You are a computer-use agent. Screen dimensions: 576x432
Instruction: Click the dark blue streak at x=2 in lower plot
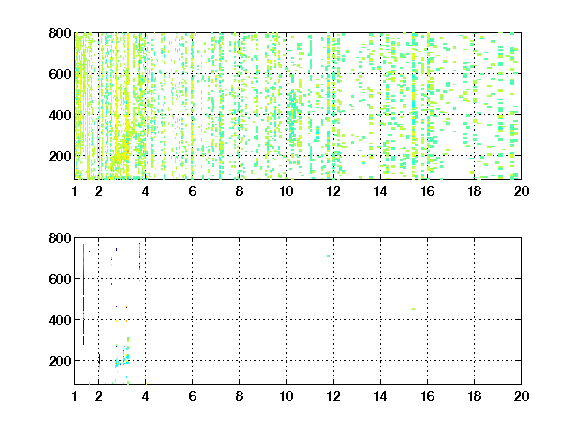(99, 359)
